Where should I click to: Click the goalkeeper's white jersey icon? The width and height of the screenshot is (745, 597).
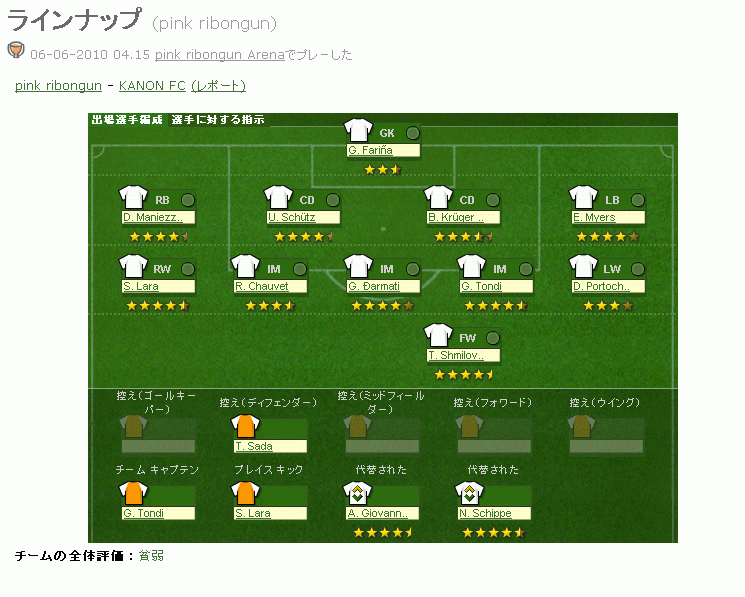(358, 130)
